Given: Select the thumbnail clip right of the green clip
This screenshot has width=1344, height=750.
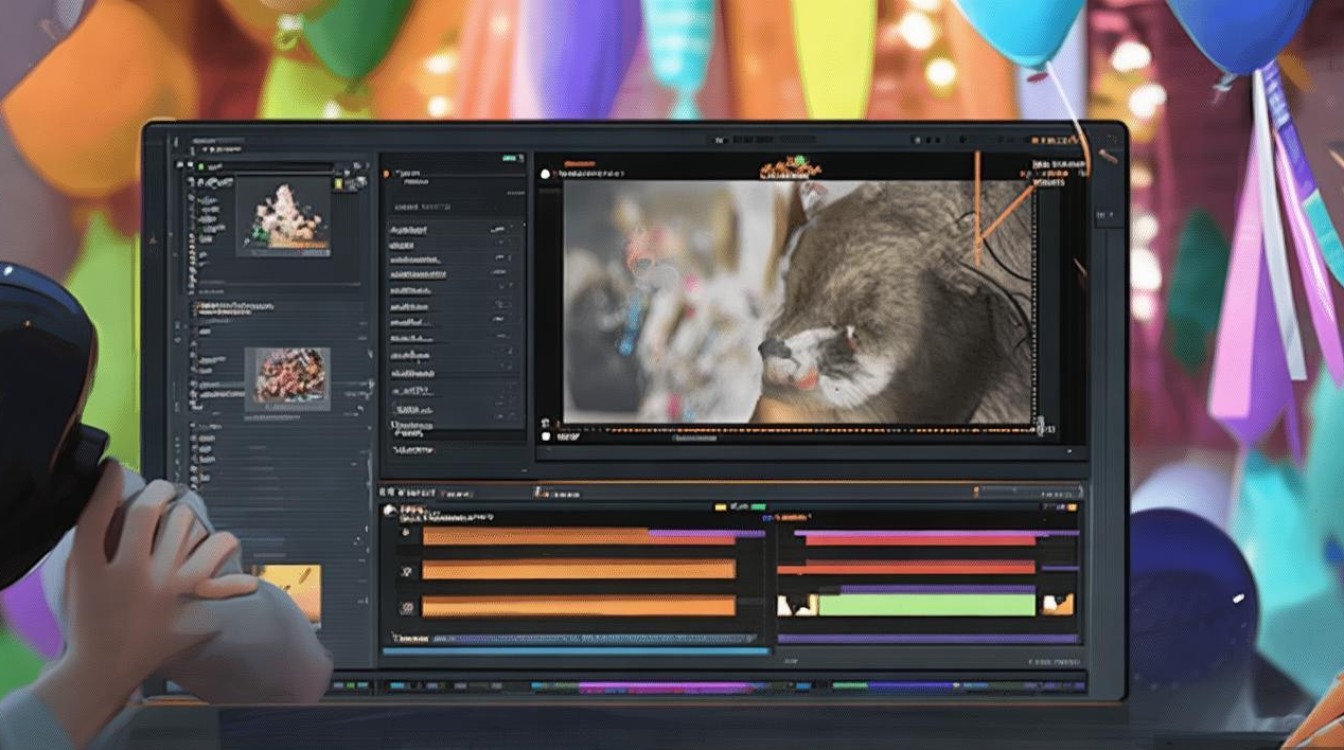Looking at the screenshot, I should 1058,604.
